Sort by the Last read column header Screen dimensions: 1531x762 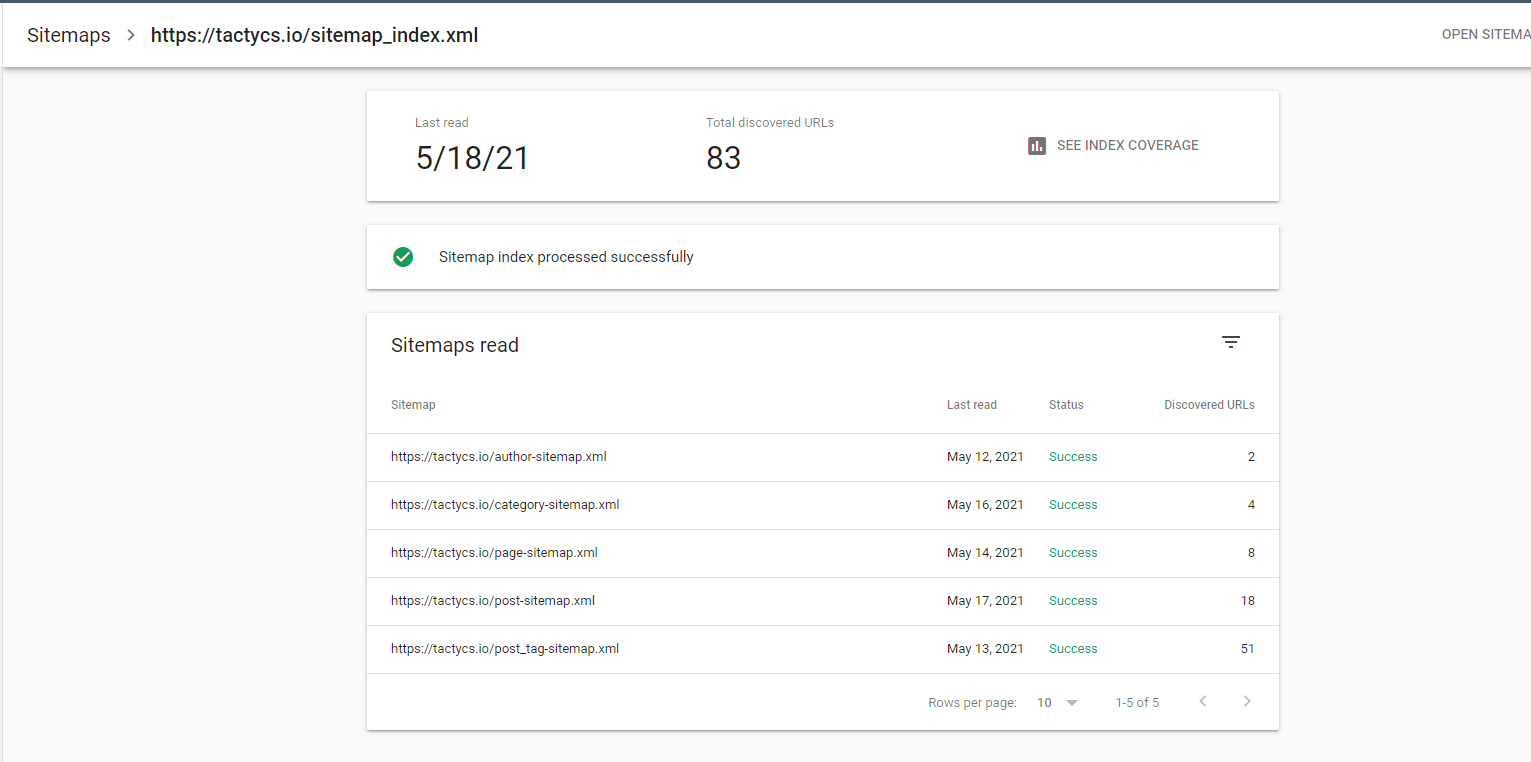[971, 405]
